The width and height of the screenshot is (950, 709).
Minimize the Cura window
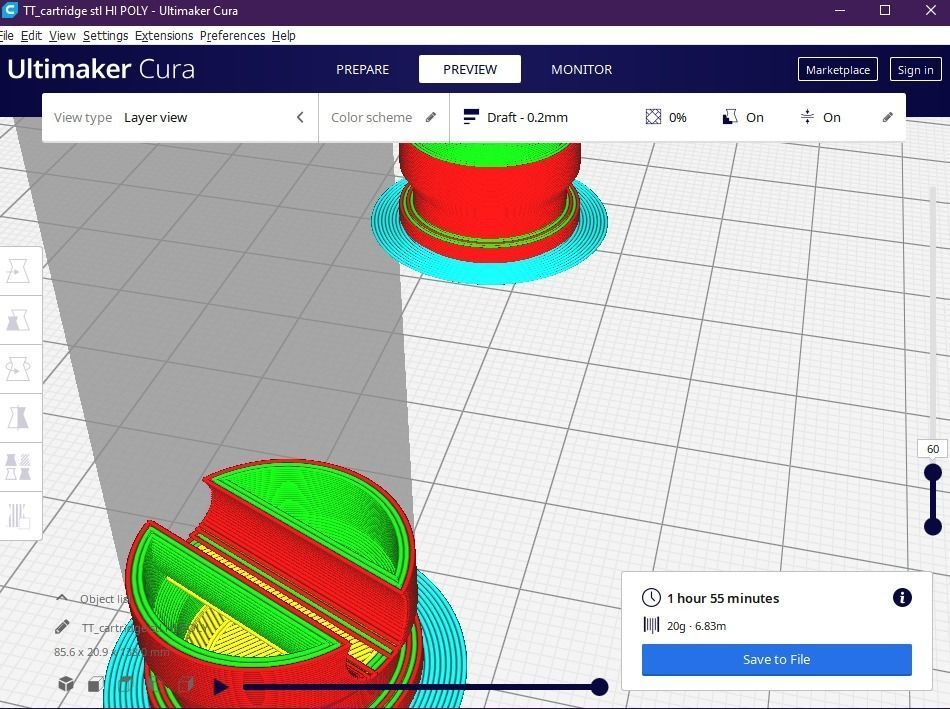coord(840,10)
